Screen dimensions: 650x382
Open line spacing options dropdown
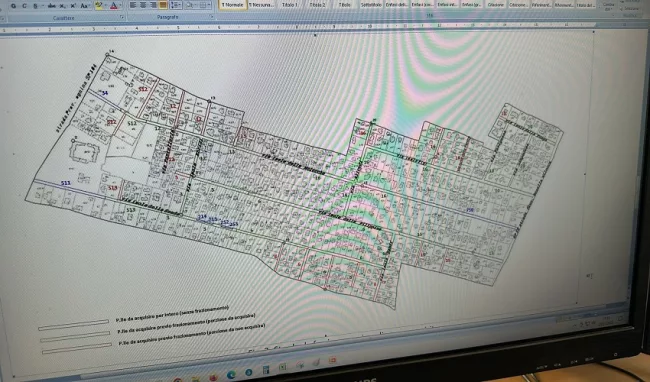(176, 5)
